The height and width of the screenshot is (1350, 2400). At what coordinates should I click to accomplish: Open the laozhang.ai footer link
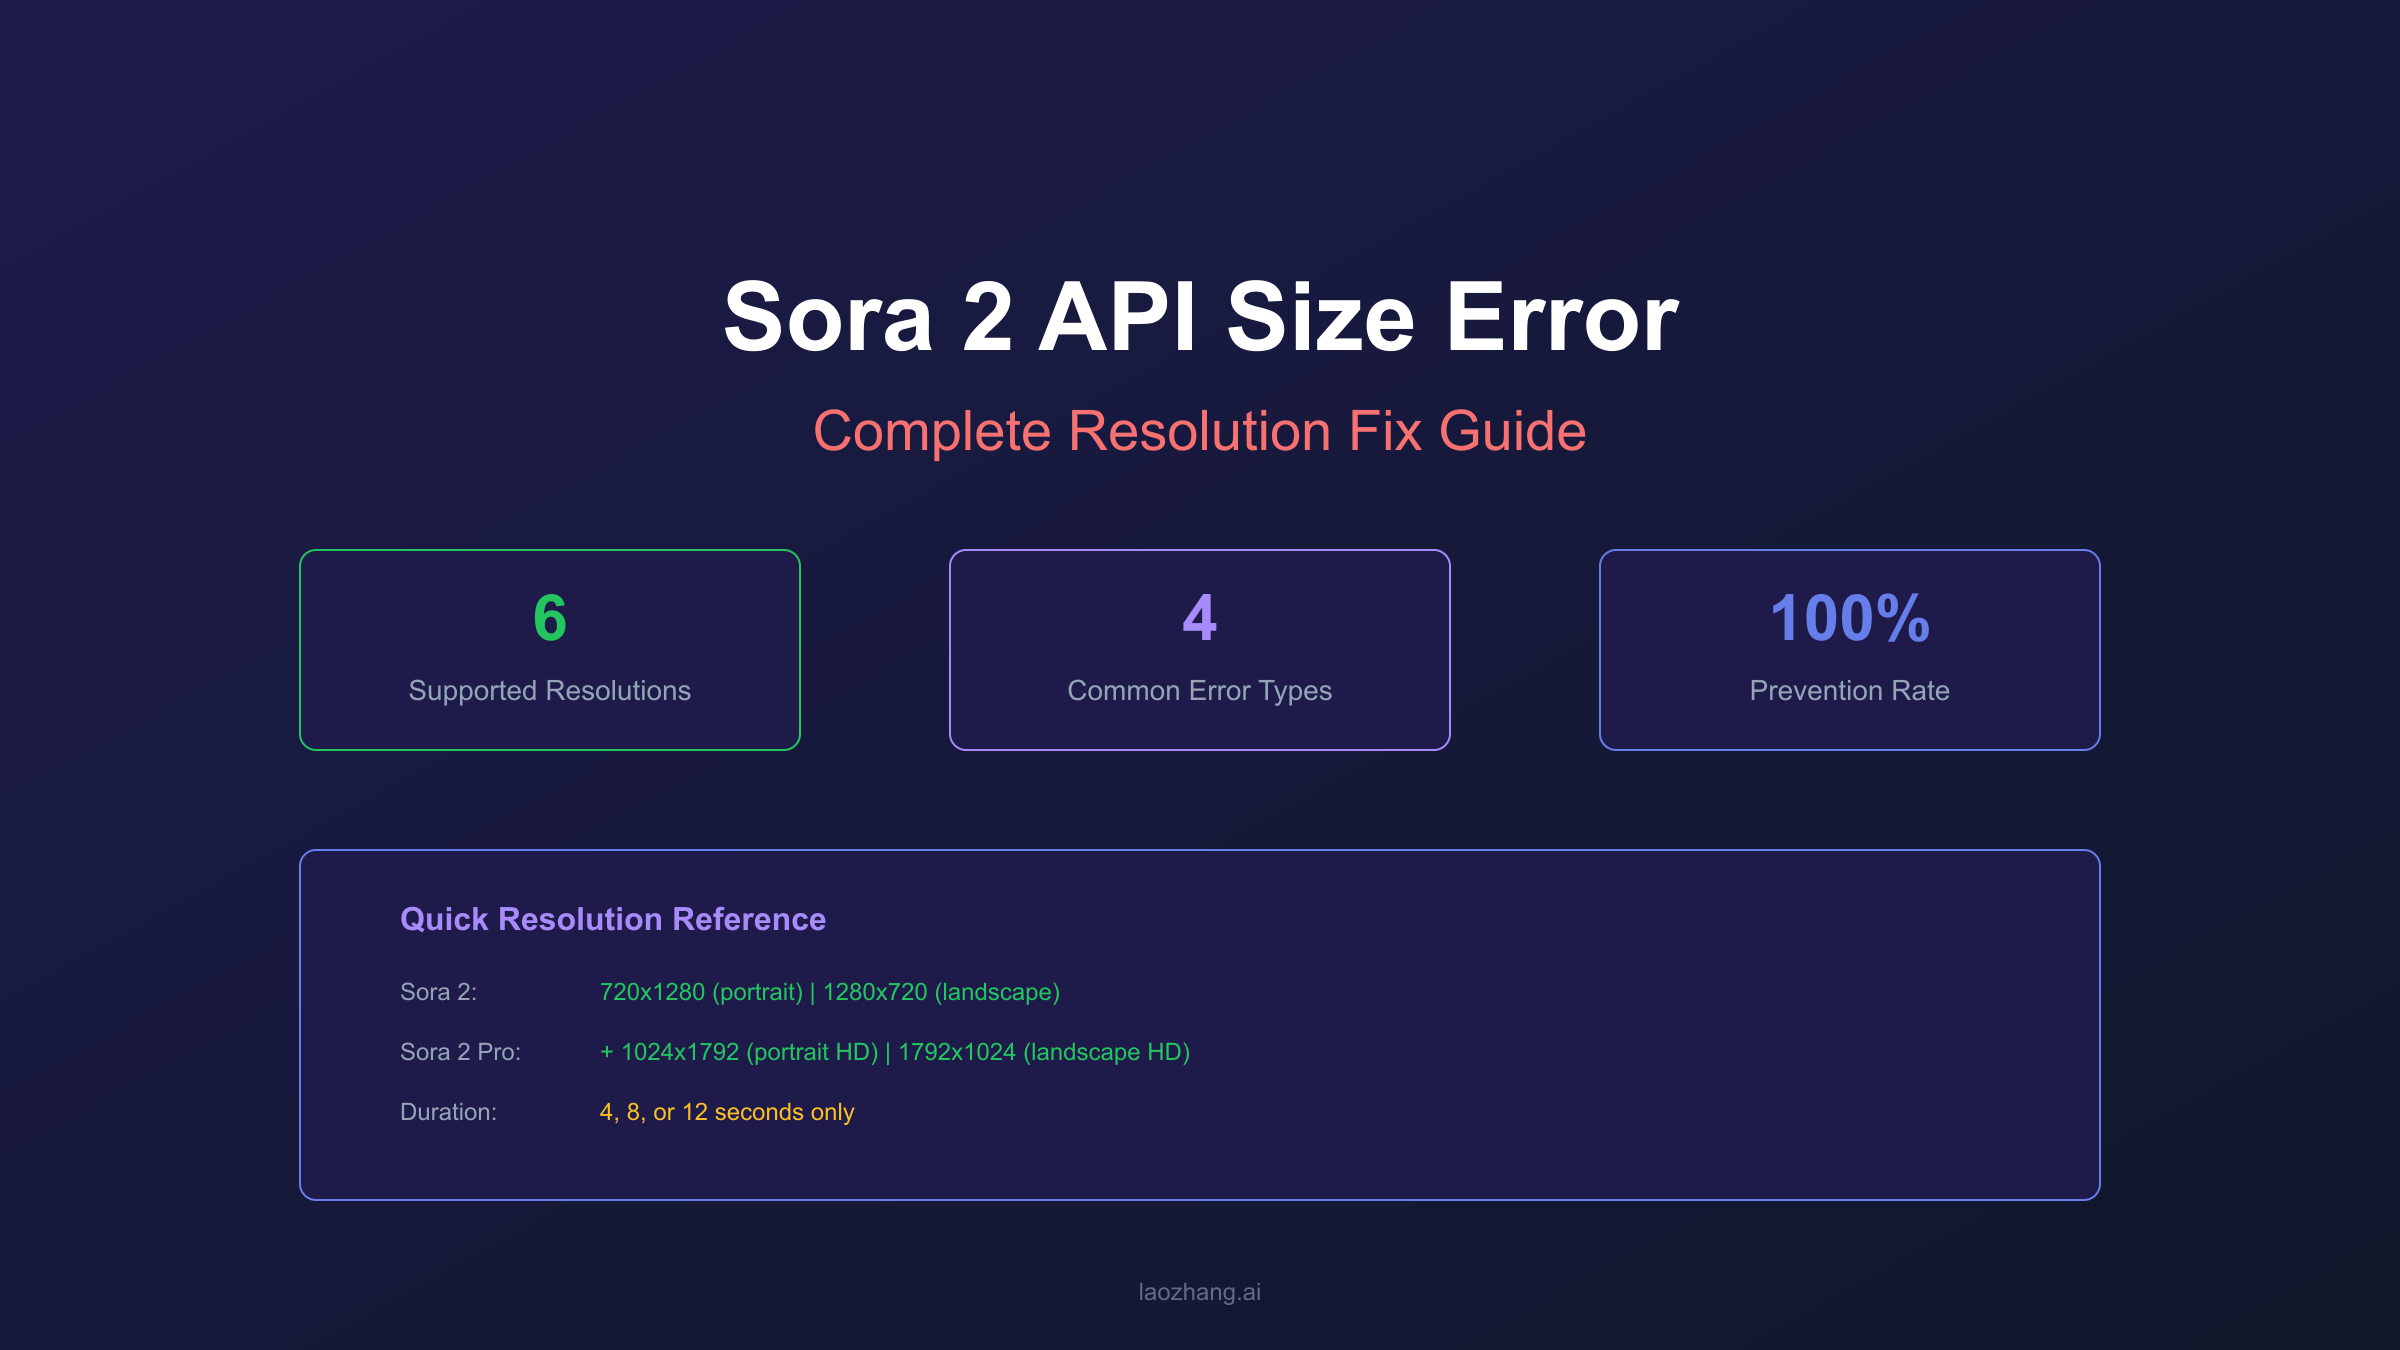(x=1199, y=1290)
